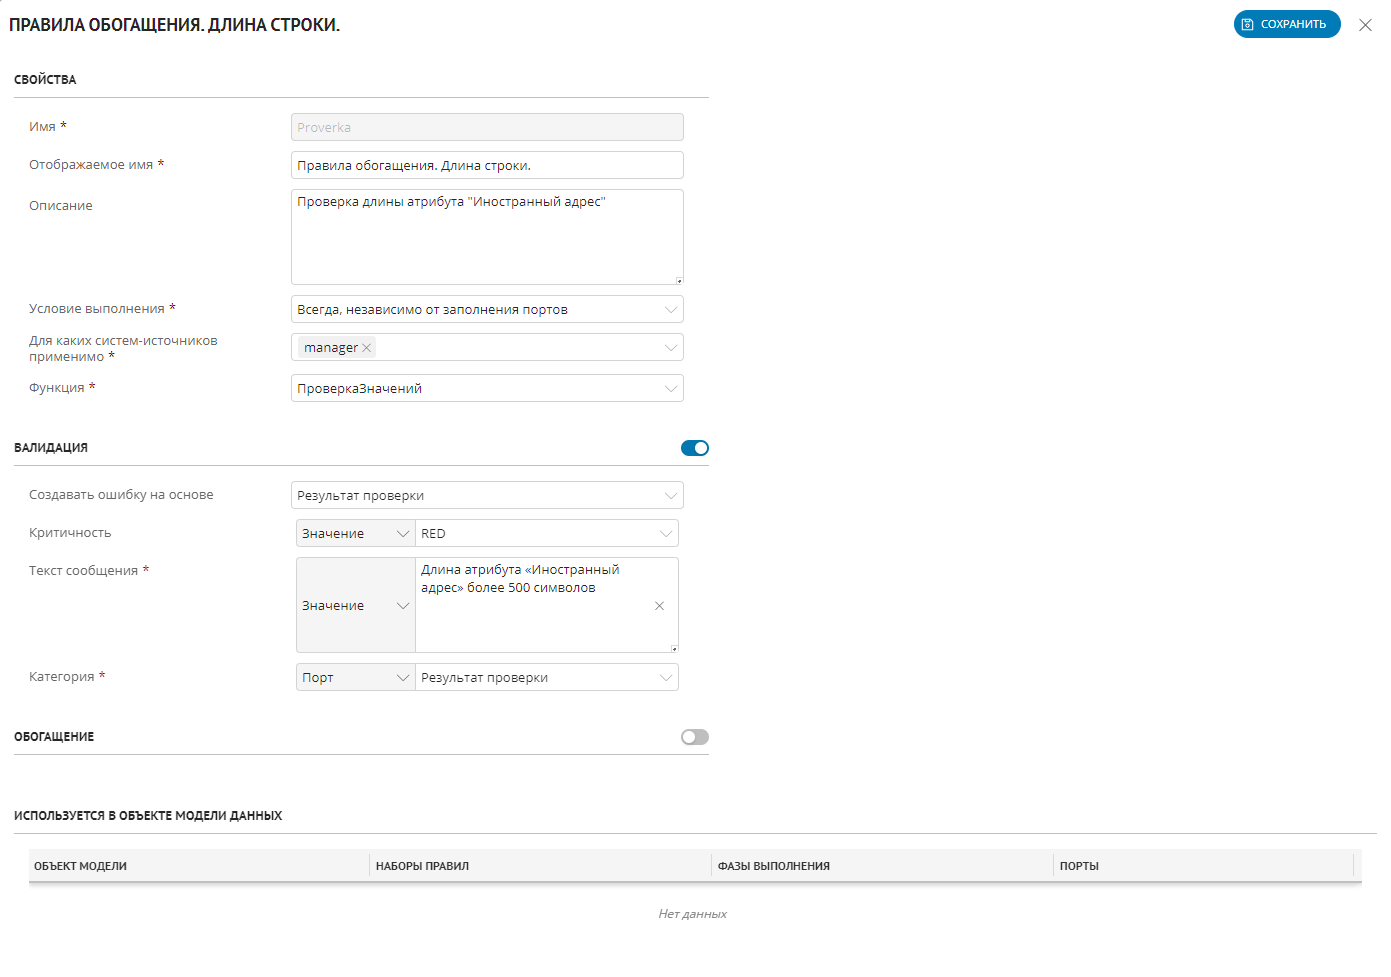Open the Текст сообщения type selector

coord(355,606)
